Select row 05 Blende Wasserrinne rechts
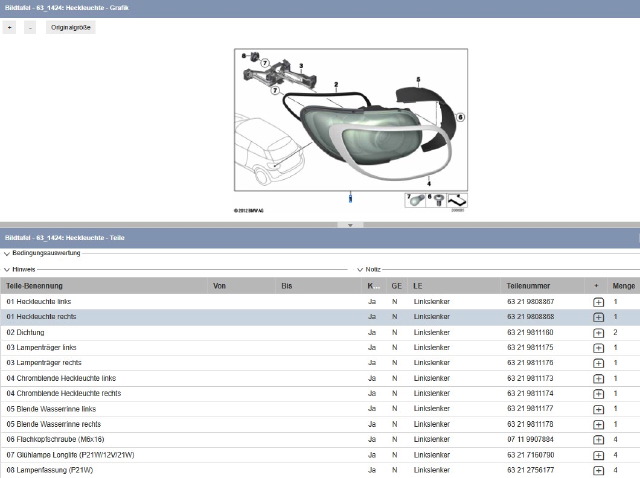This screenshot has width=640, height=478. [320, 424]
